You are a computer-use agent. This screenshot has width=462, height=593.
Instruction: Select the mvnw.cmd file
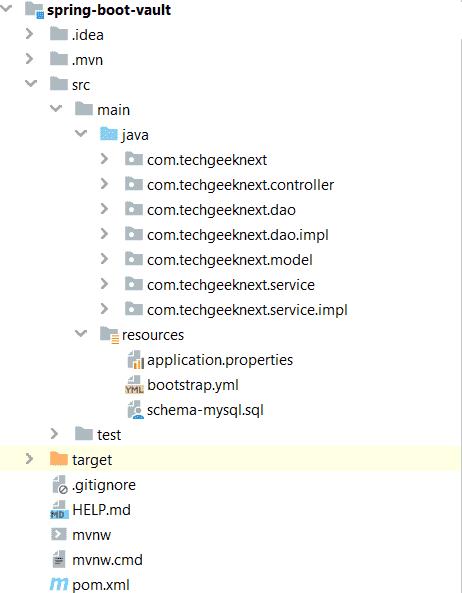[107, 560]
